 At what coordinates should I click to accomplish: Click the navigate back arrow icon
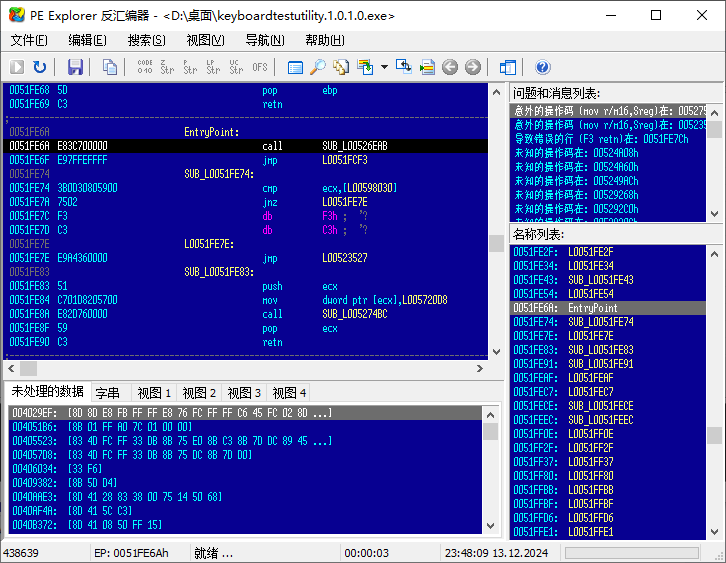click(x=450, y=67)
